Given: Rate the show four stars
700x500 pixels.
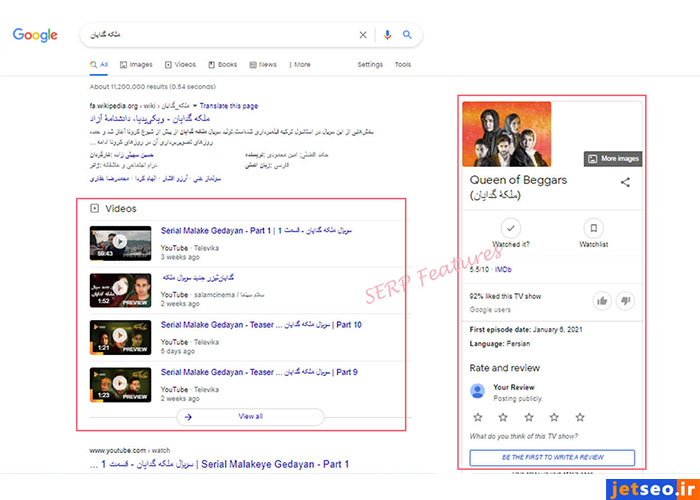Looking at the screenshot, I should click(x=554, y=417).
